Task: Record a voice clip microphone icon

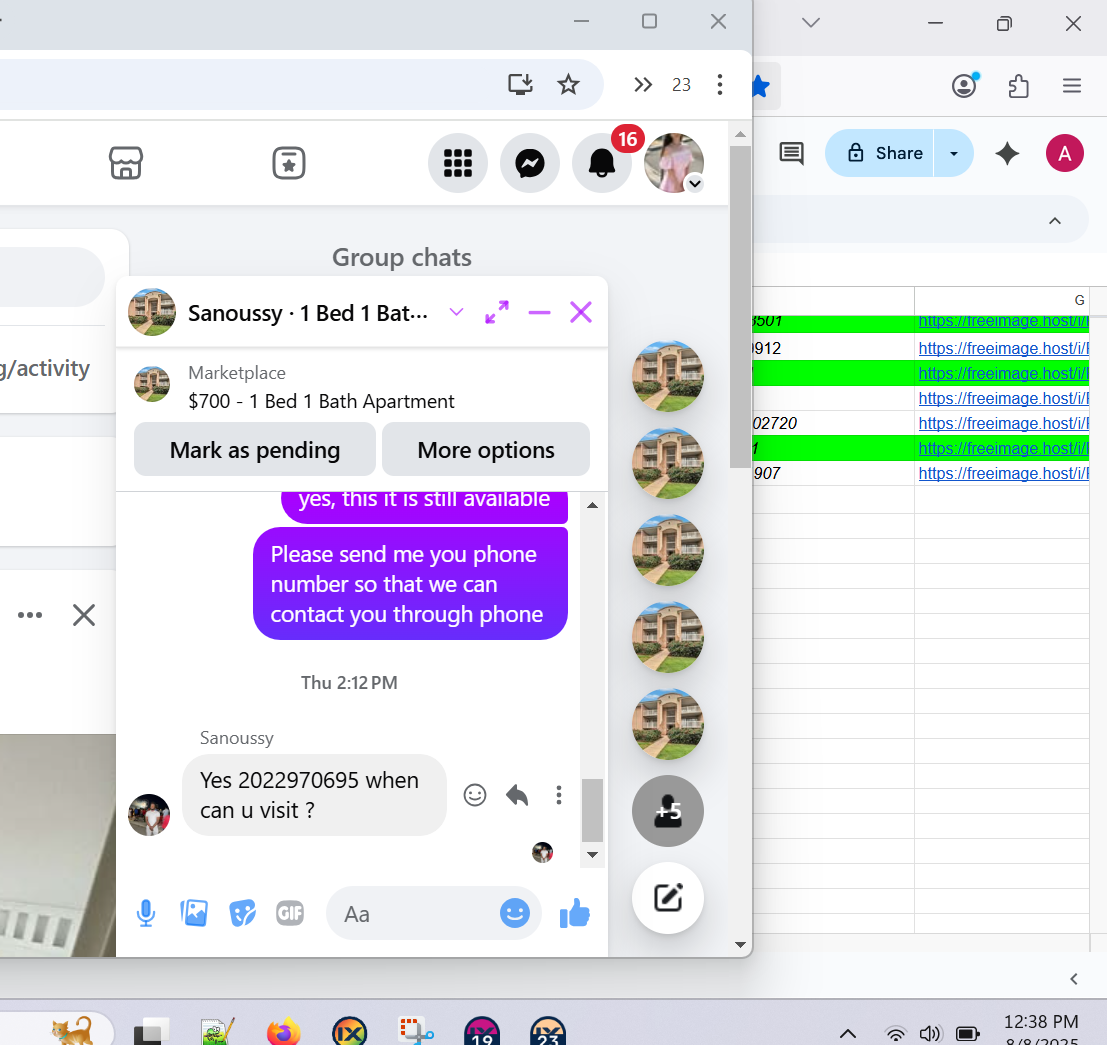Action: [x=145, y=913]
